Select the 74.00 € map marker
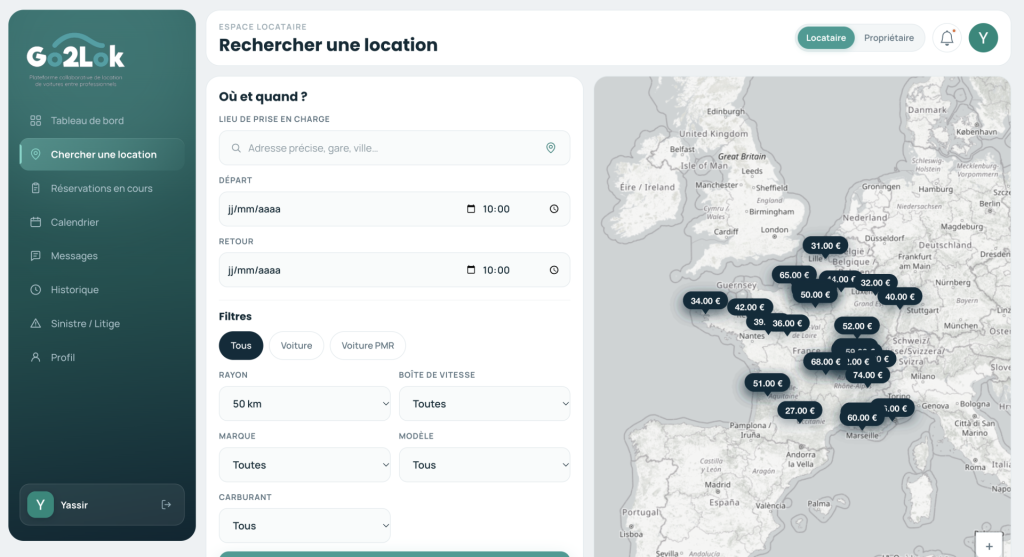The image size is (1024, 557). [867, 375]
